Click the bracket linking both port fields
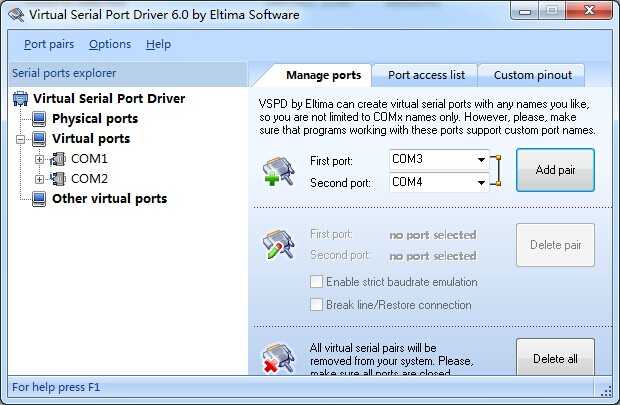Viewport: 620px width, 405px height. [x=497, y=170]
